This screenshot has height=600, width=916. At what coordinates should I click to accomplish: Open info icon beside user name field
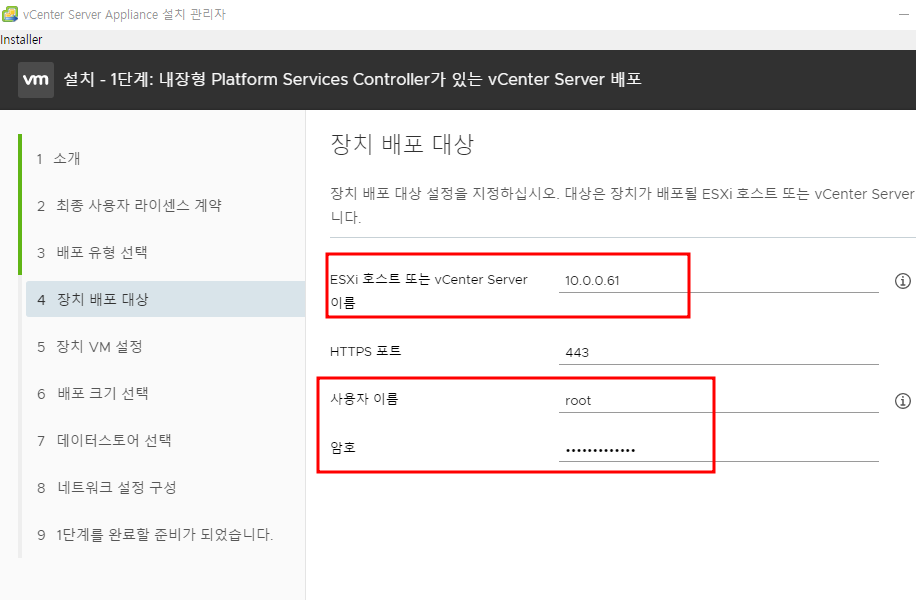coord(903,401)
